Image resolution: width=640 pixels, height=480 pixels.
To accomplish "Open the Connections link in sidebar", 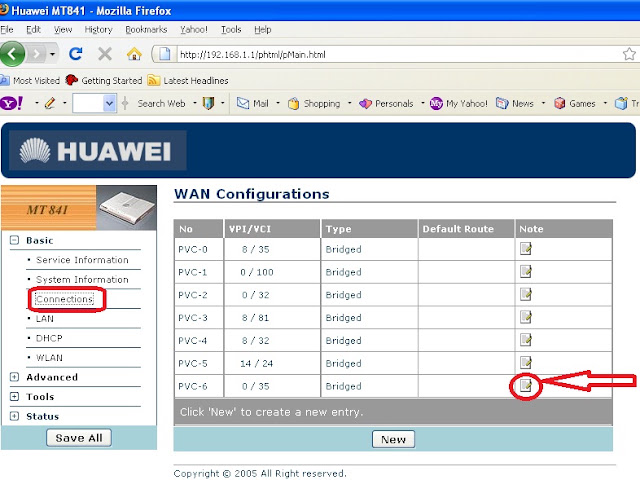I will click(x=64, y=299).
